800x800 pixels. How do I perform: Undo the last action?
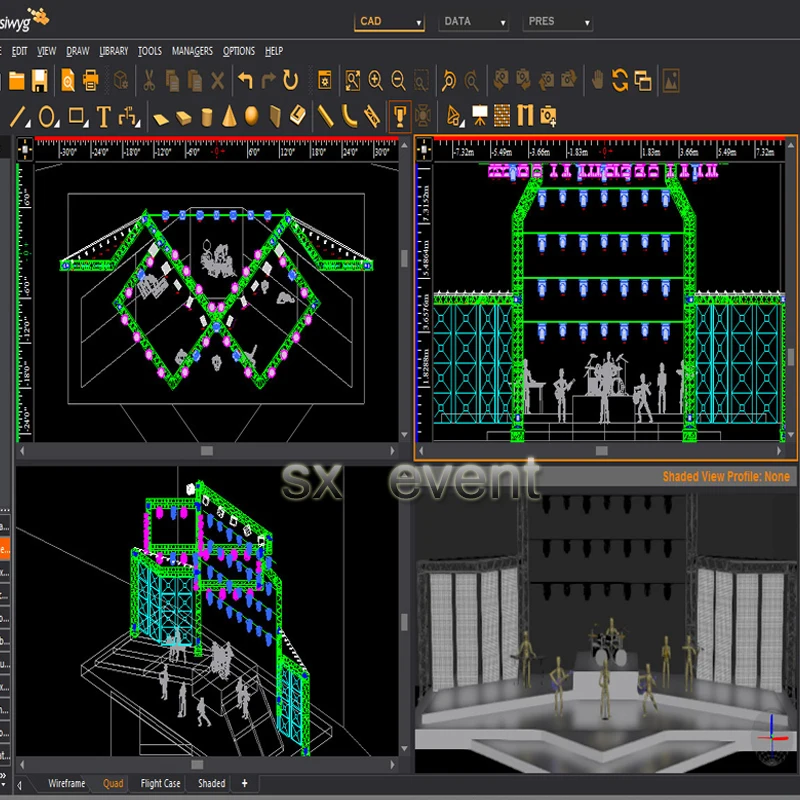pos(245,81)
